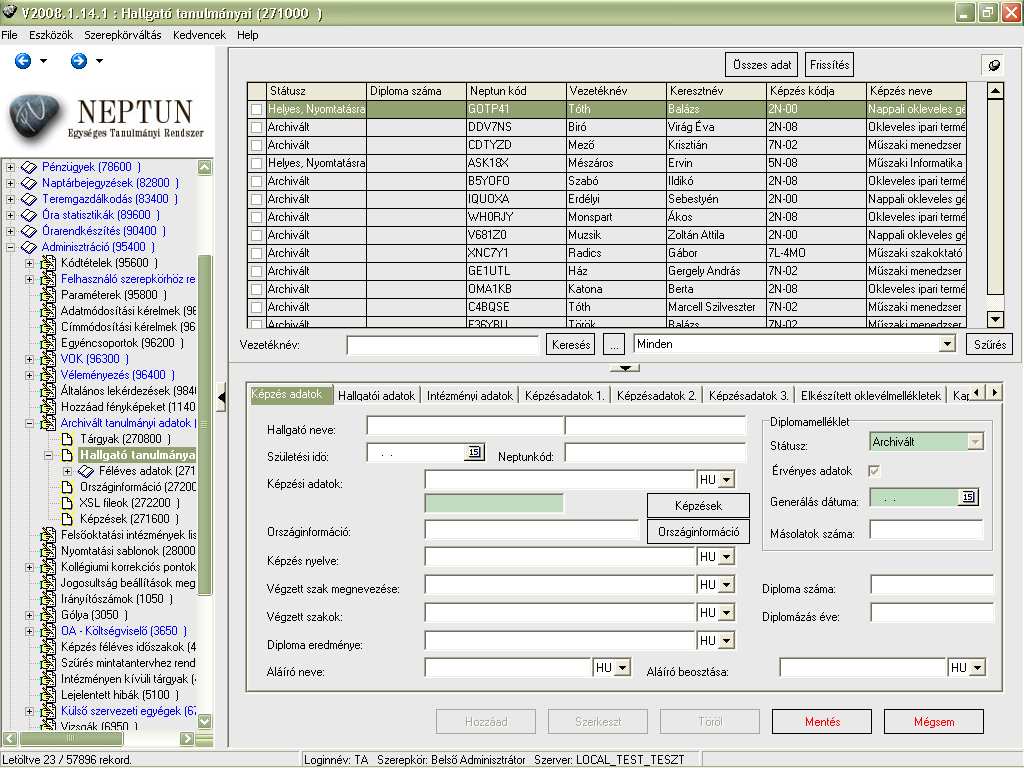Viewport: 1024px width, 768px height.
Task: Click the Országinformáció page icon in tree
Action: point(67,487)
